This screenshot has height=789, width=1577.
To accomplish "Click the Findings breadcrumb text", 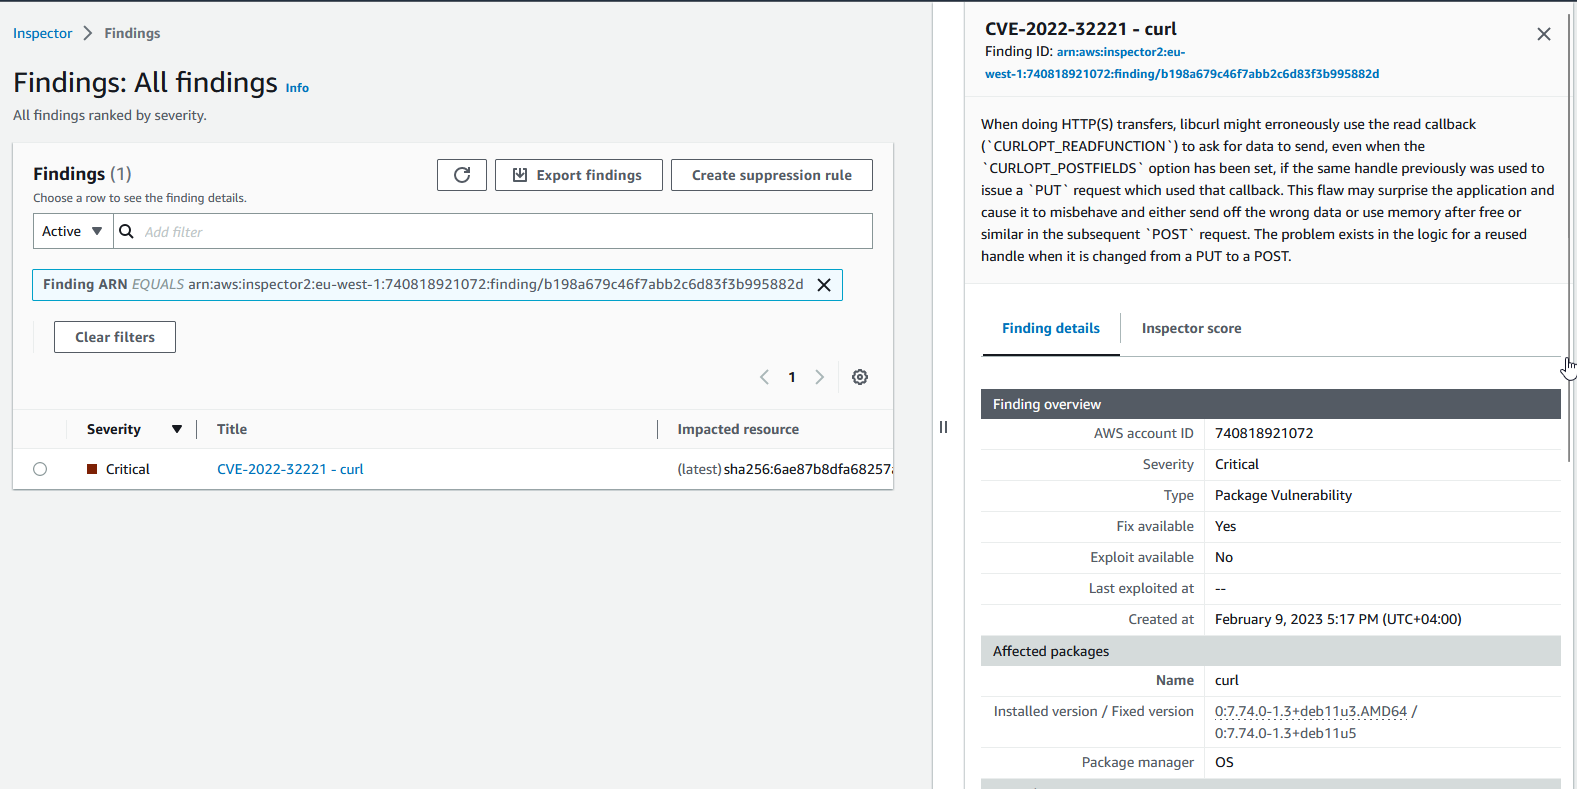I will [132, 33].
